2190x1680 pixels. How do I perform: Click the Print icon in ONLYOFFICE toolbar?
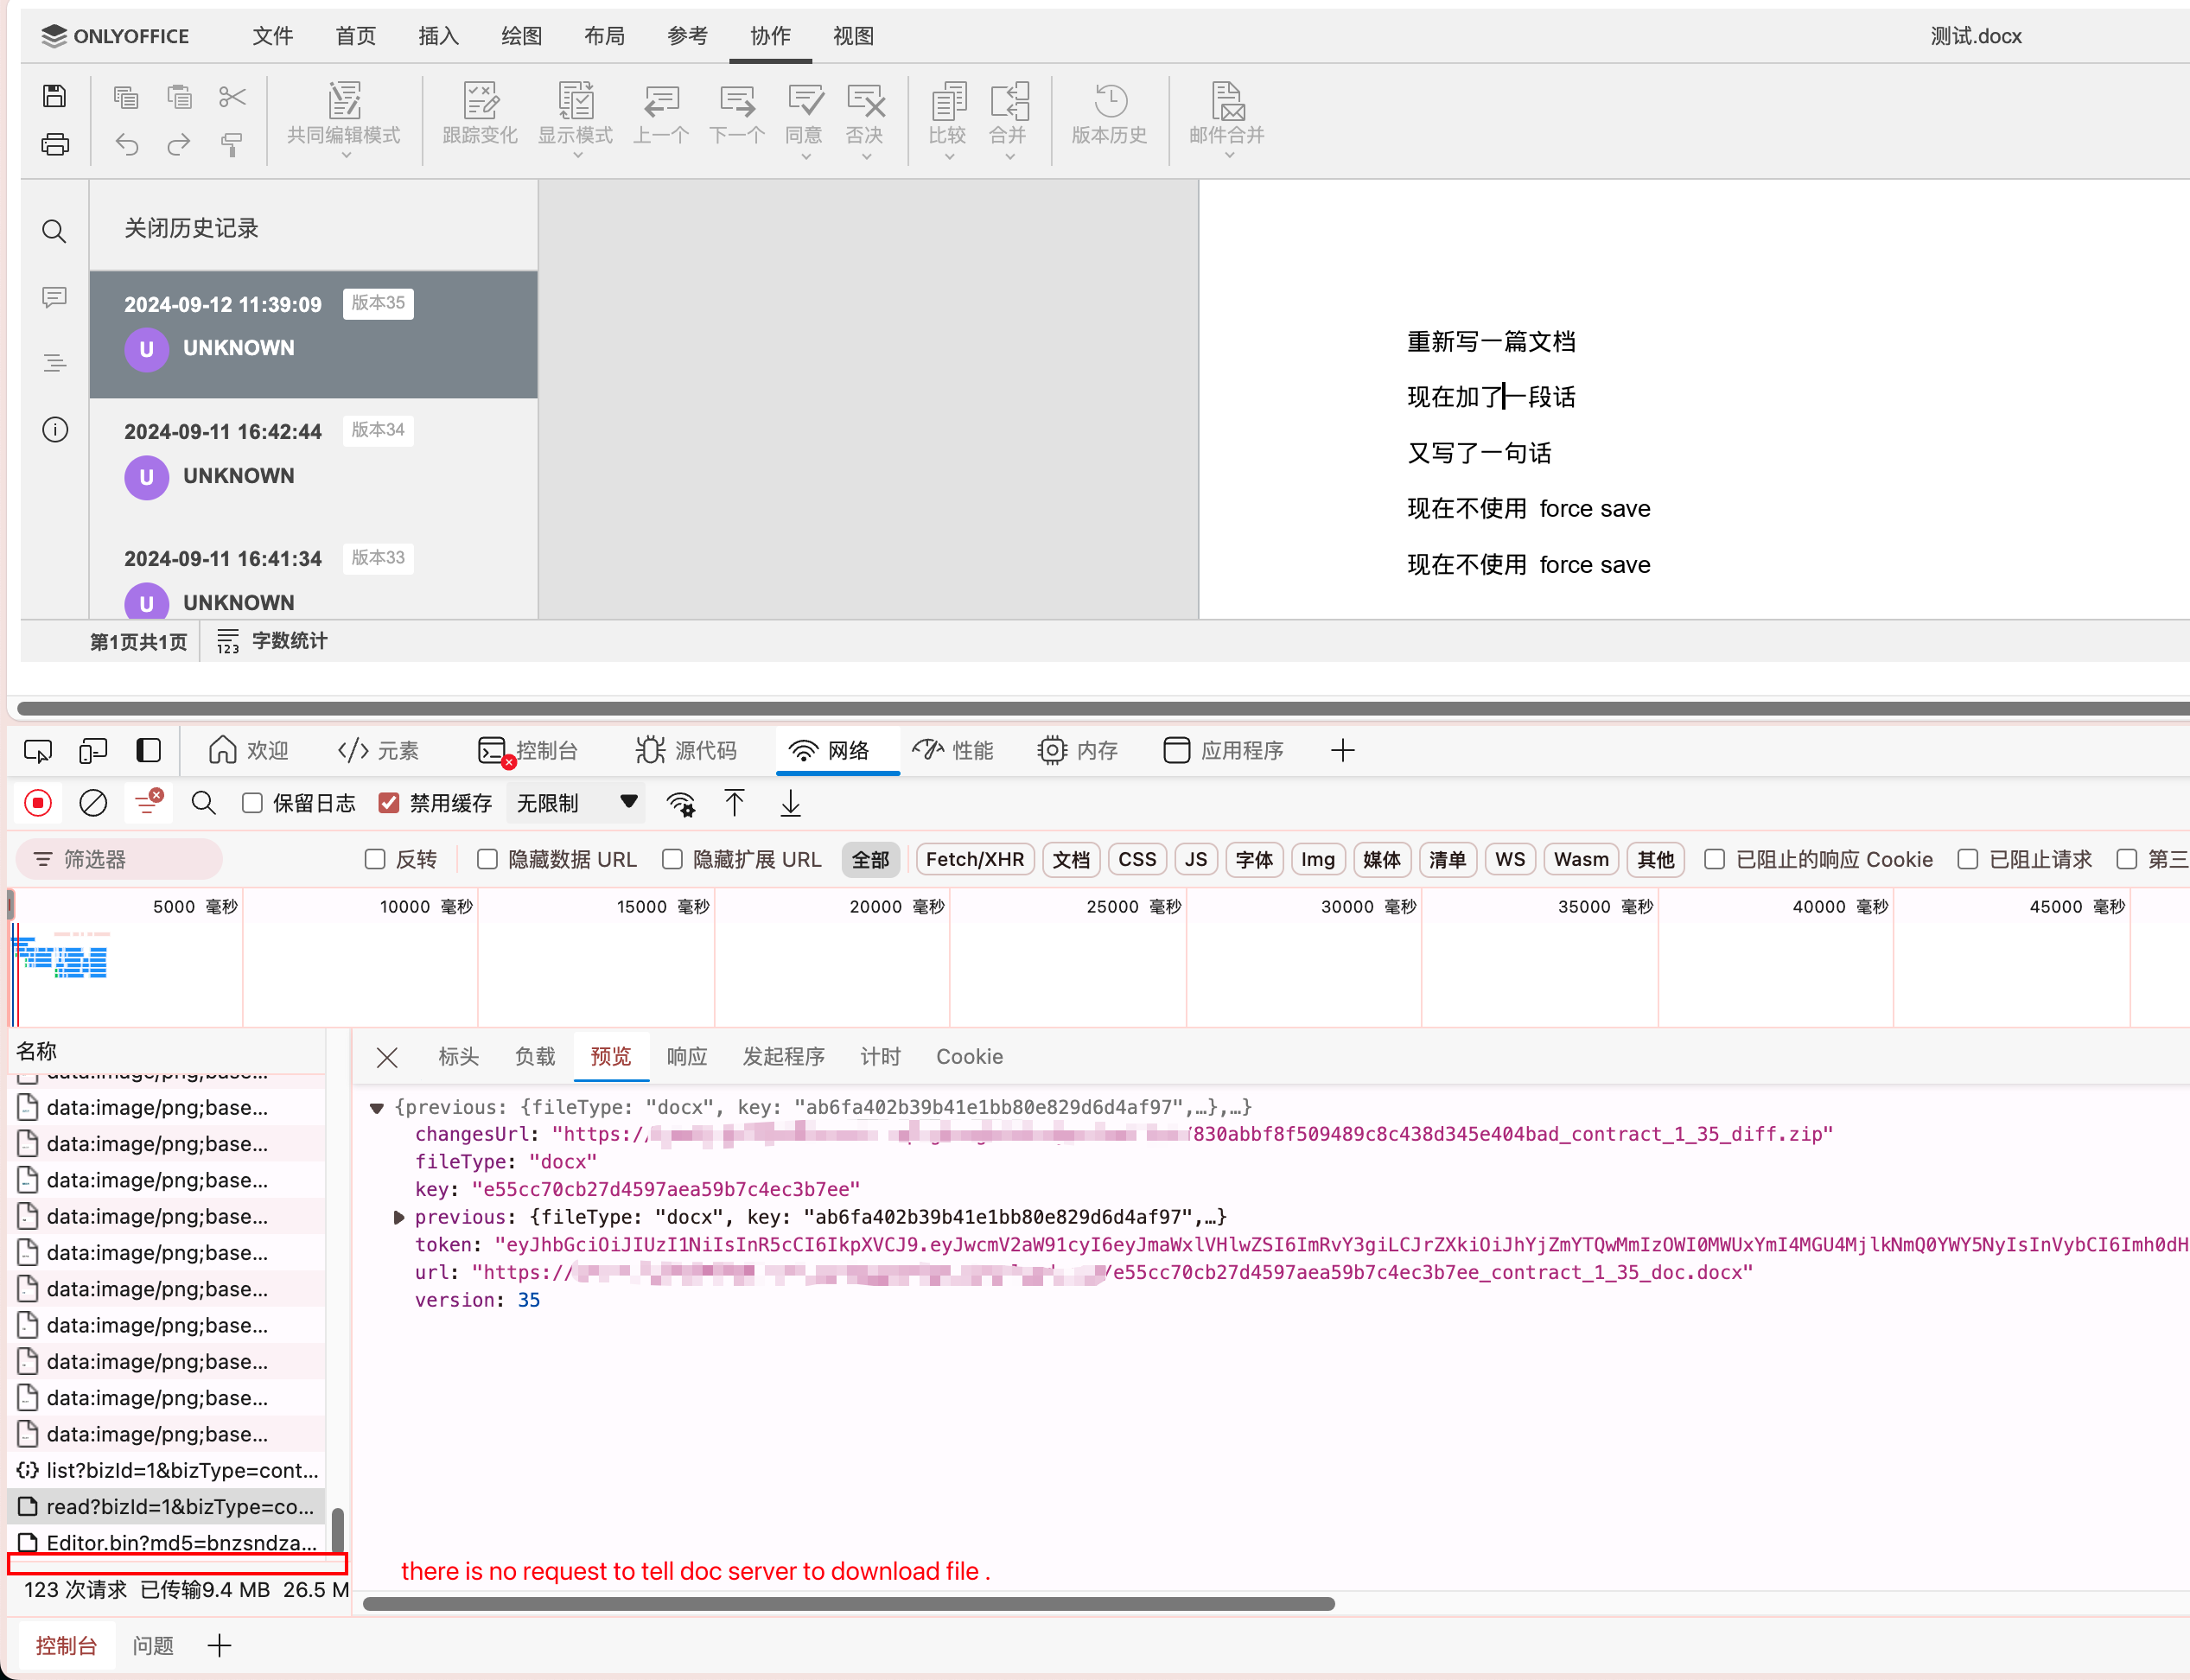[x=55, y=145]
